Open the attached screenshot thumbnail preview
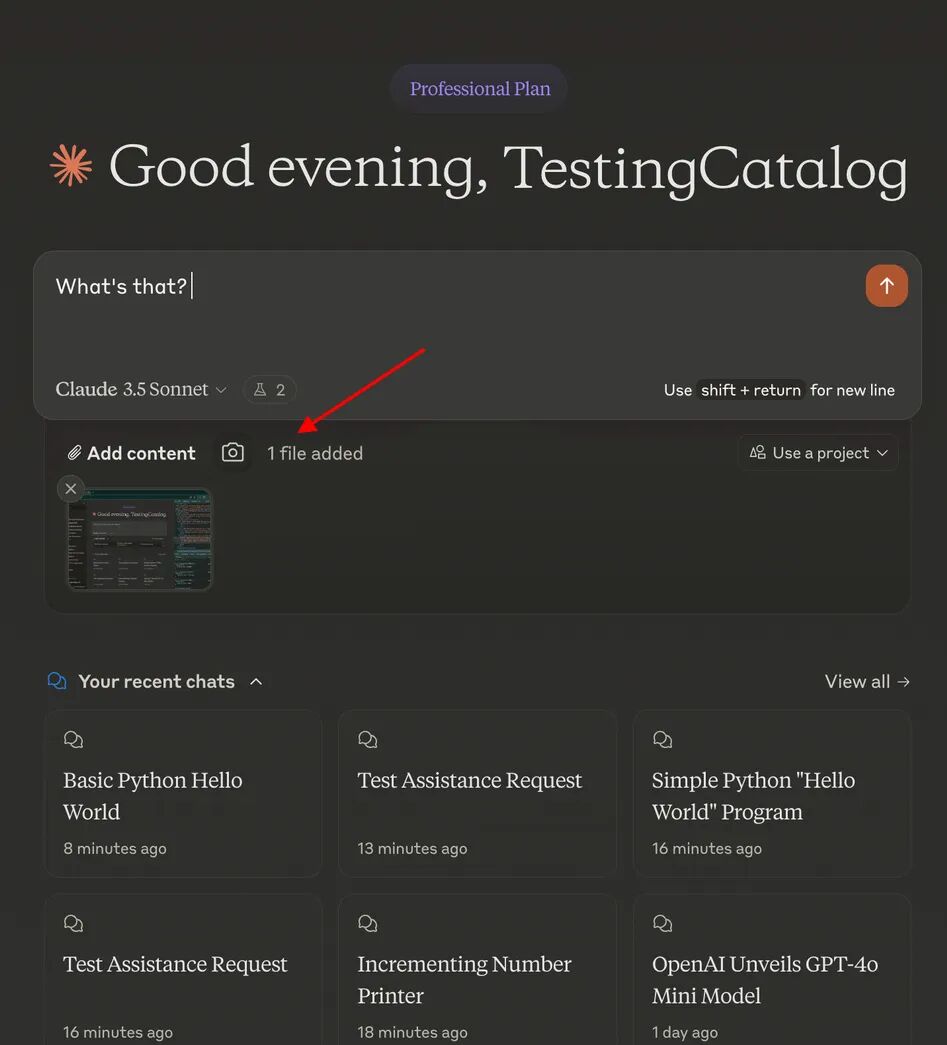Screen dimensions: 947x1045 (x=140, y=538)
